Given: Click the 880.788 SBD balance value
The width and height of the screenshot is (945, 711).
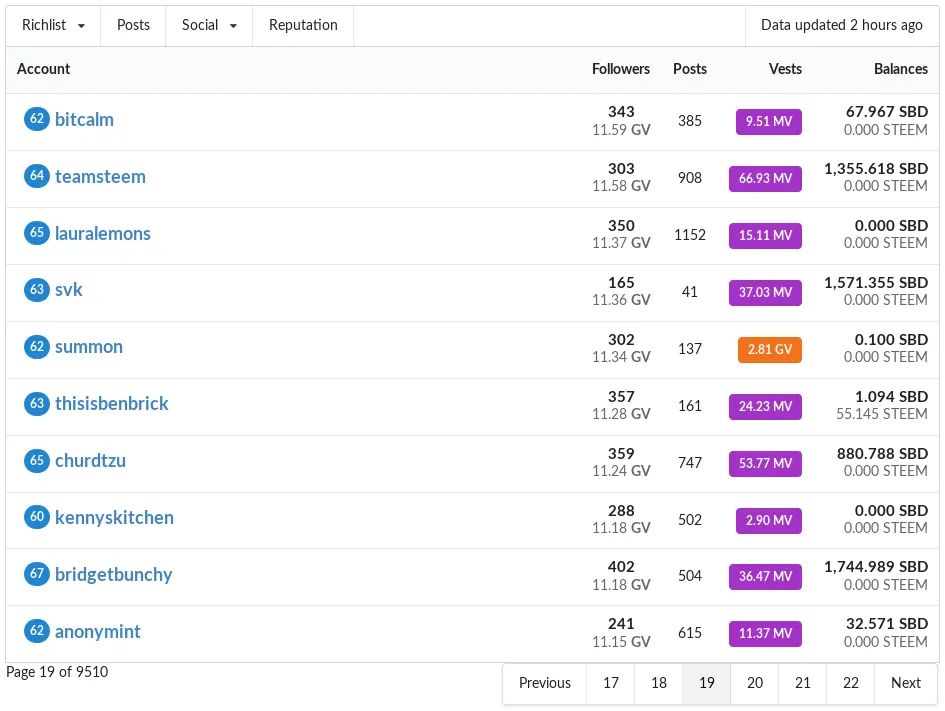Looking at the screenshot, I should (x=882, y=454).
